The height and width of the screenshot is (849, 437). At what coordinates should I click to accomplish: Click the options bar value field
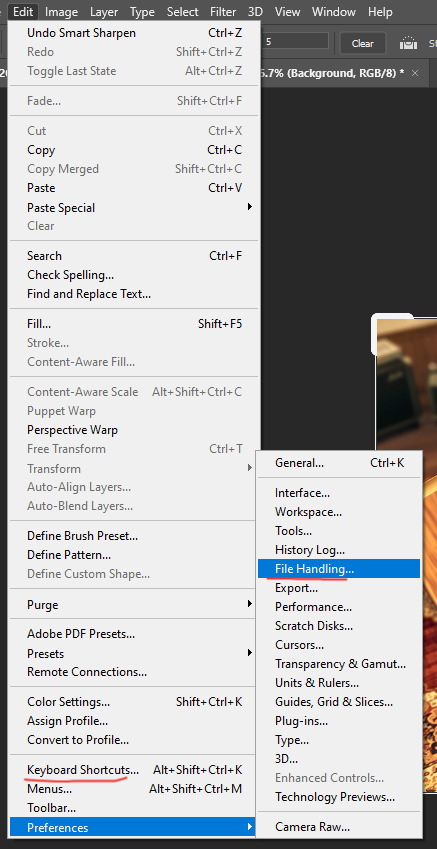click(296, 41)
